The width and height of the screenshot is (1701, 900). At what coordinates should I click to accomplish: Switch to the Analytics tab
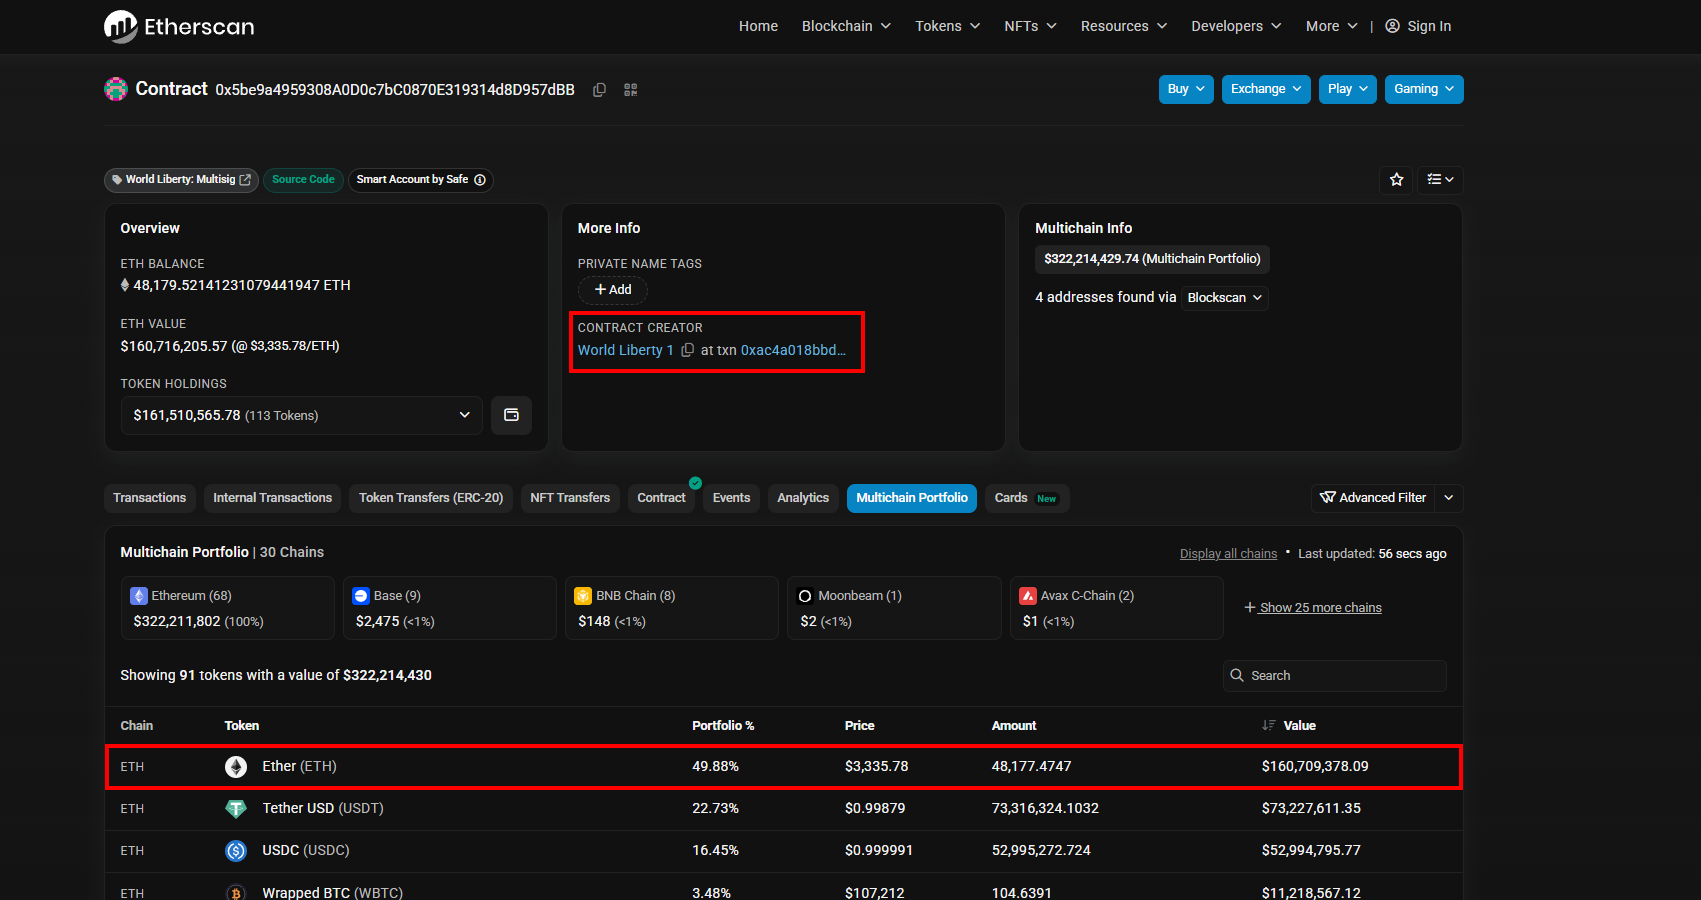click(x=803, y=498)
